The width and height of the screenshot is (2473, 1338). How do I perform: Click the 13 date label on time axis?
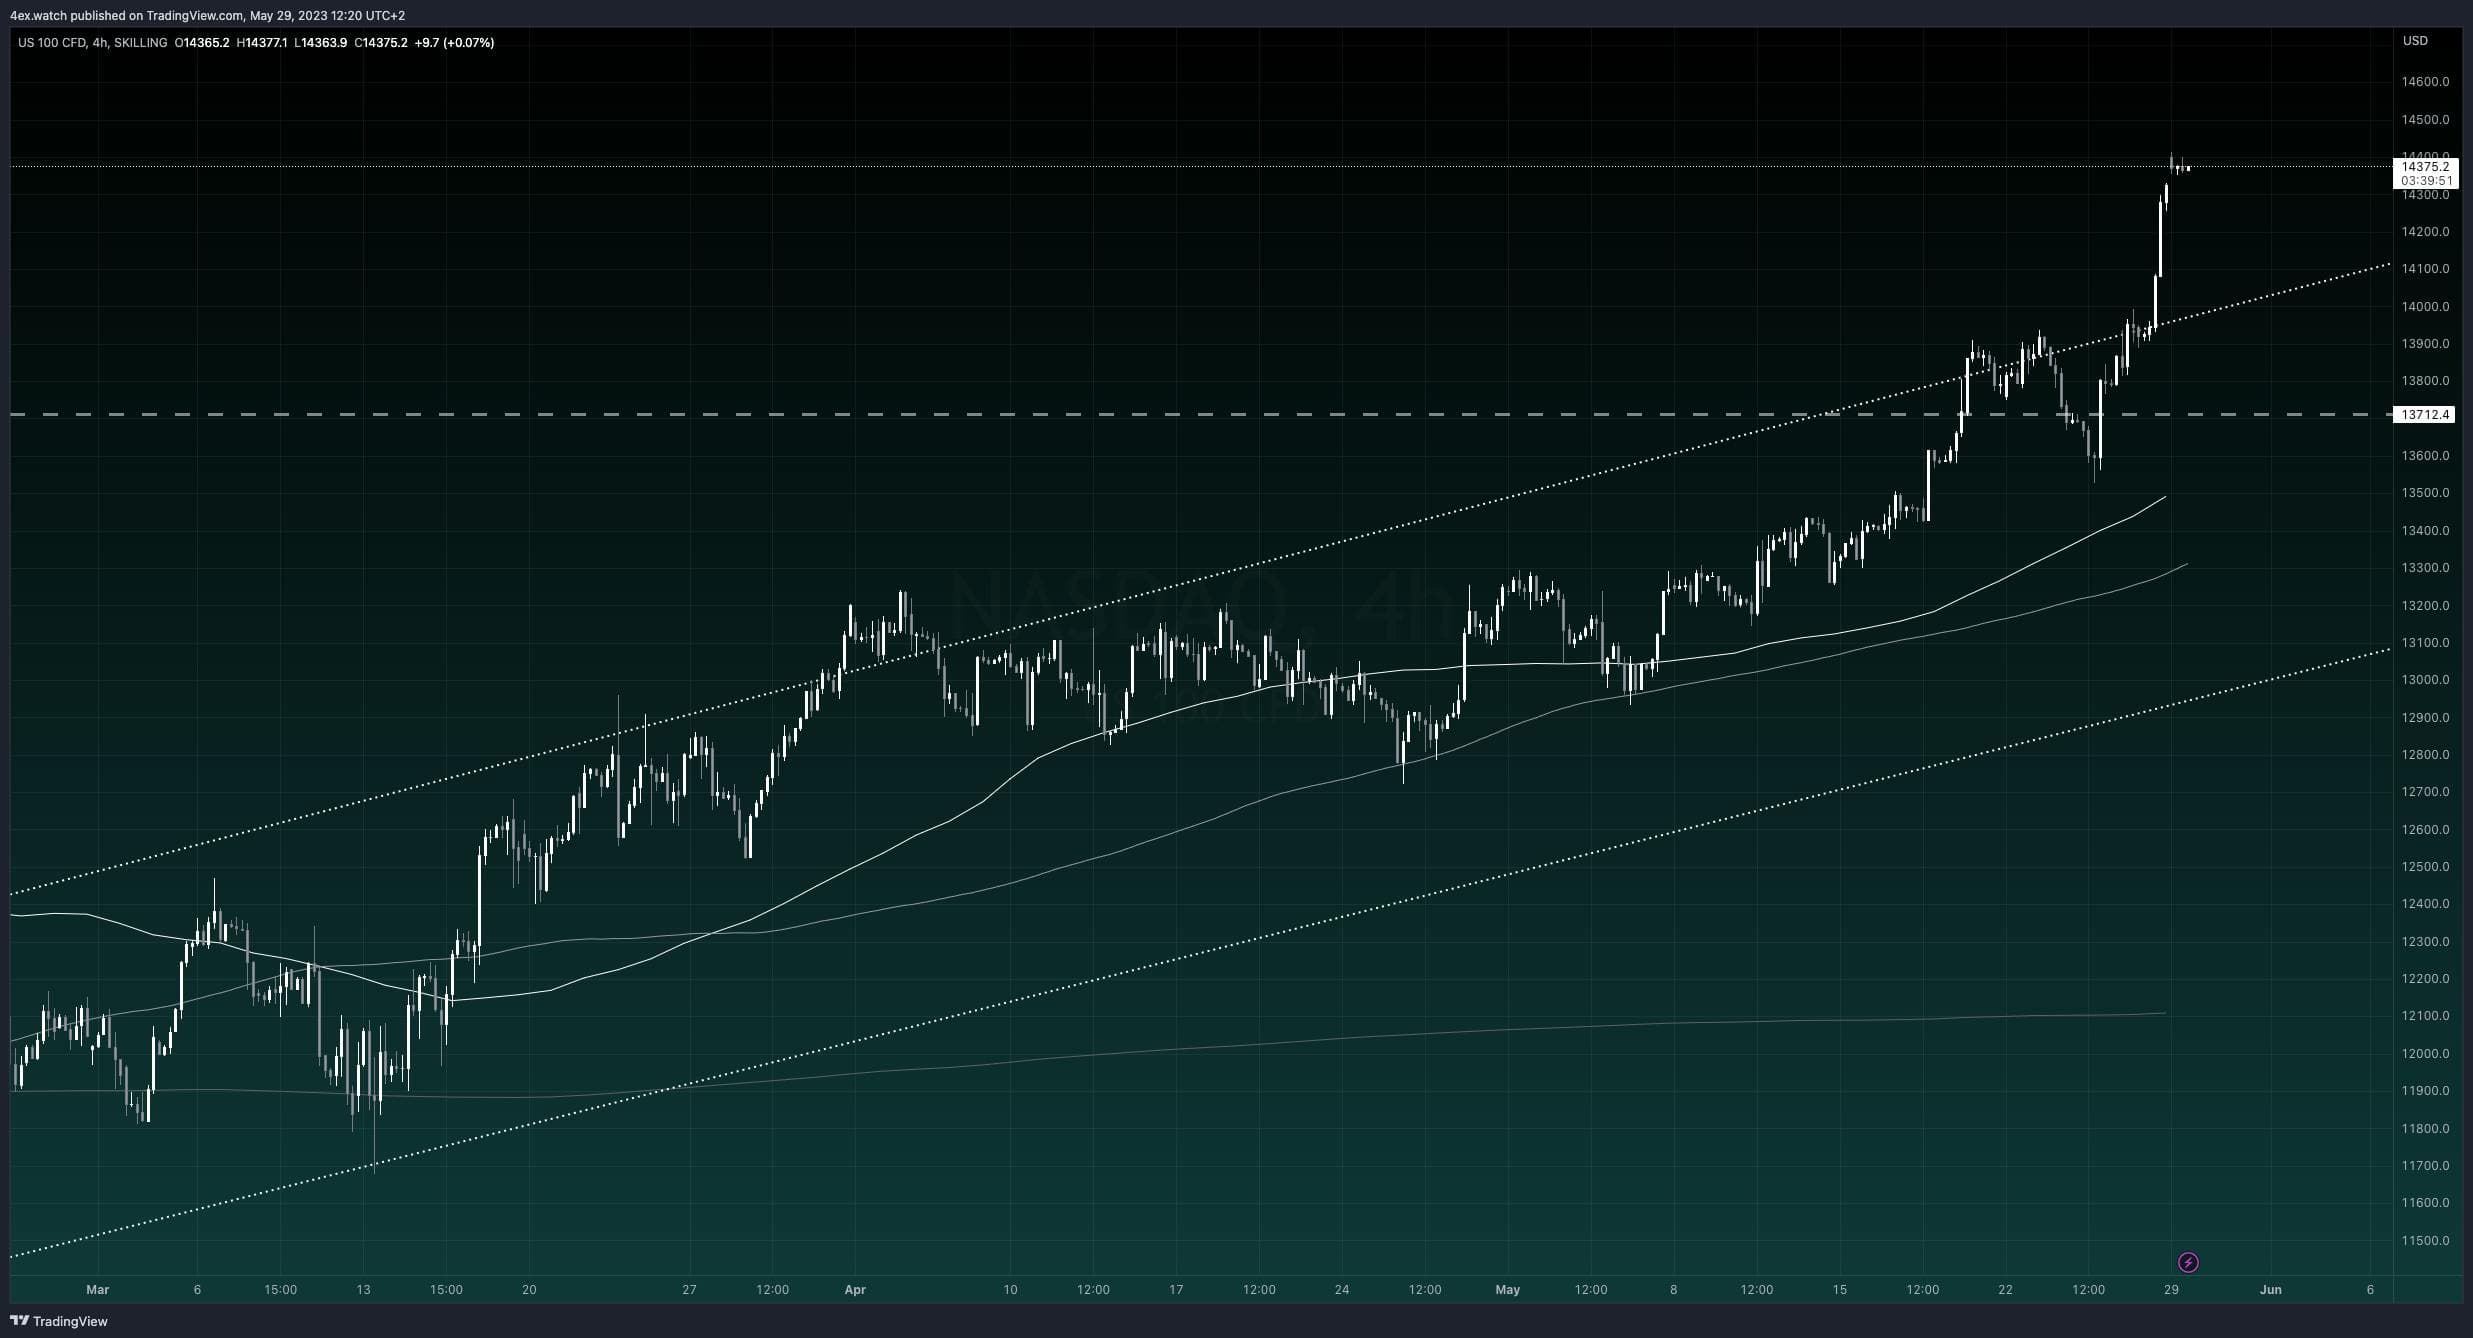click(363, 1290)
